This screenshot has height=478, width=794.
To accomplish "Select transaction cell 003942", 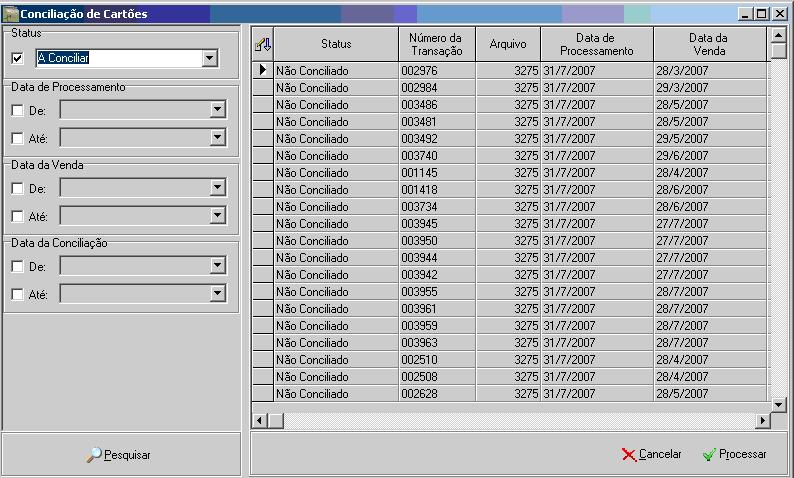I will pos(437,275).
